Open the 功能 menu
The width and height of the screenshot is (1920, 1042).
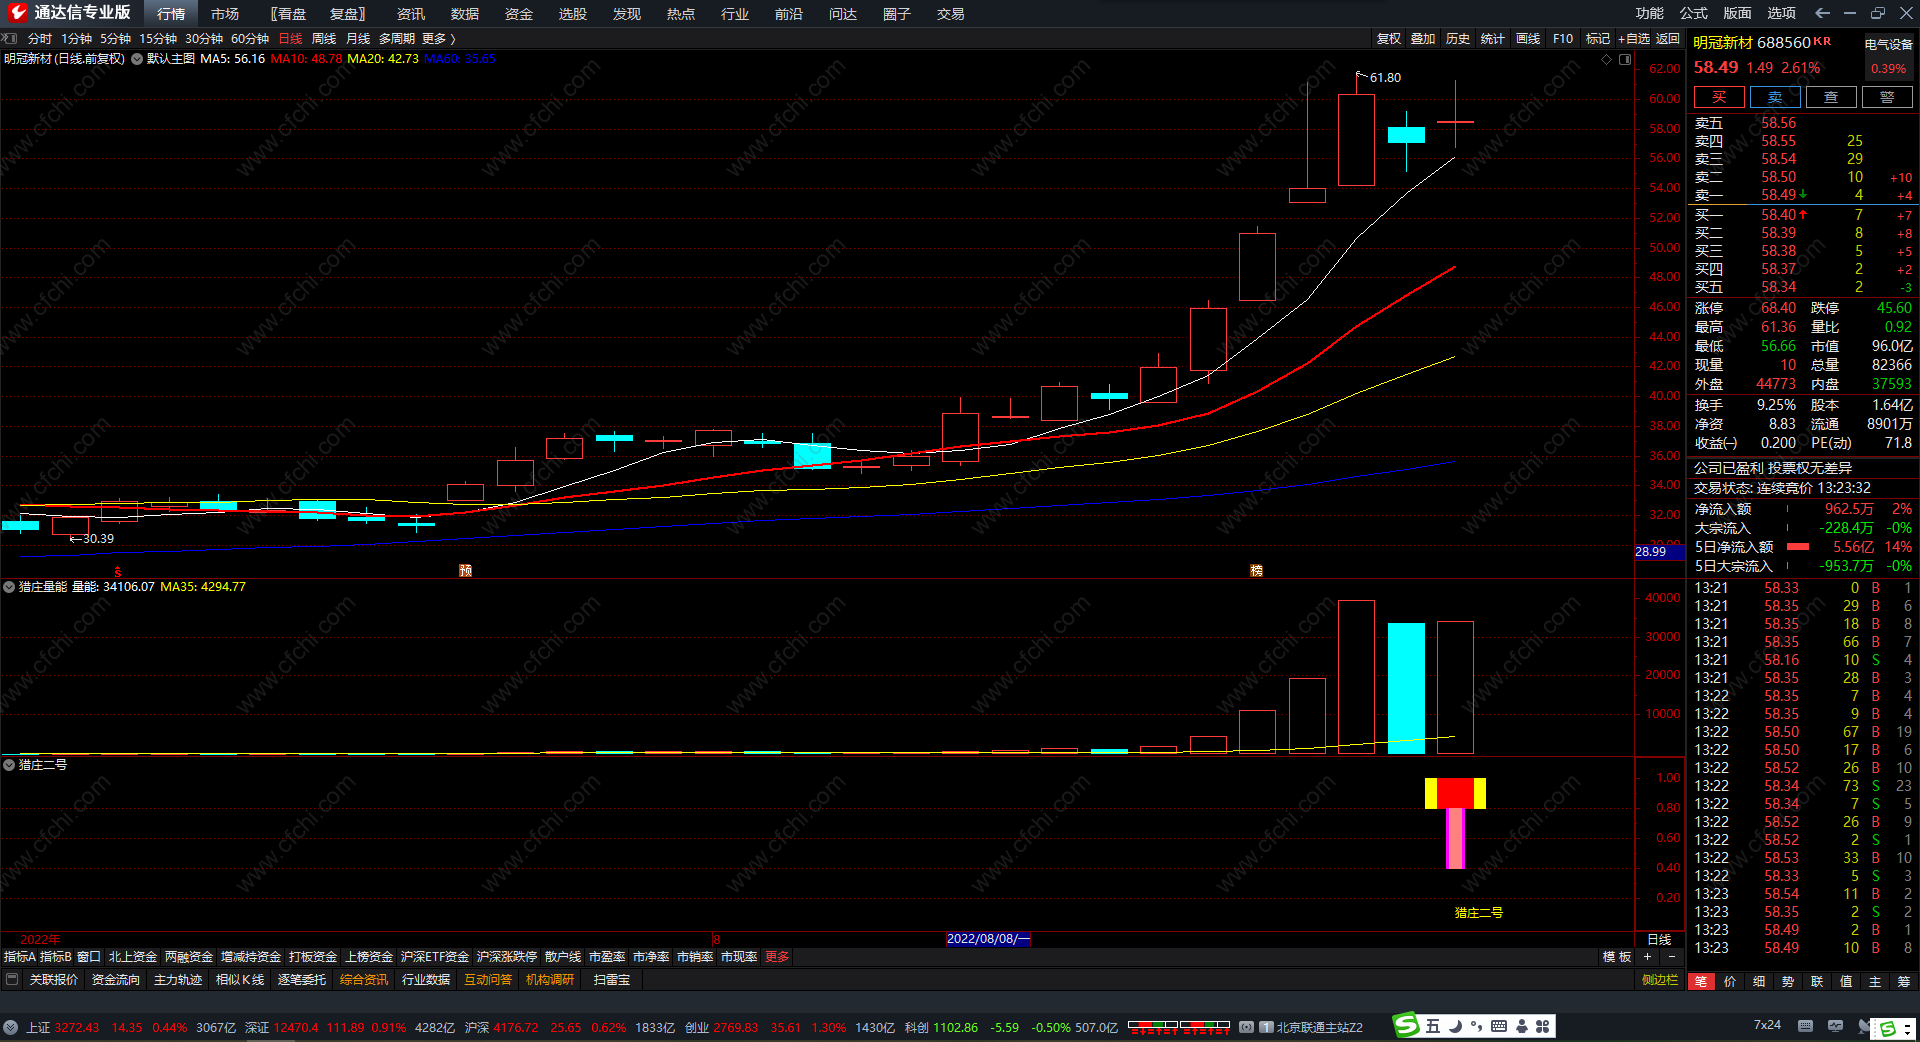tap(1650, 13)
